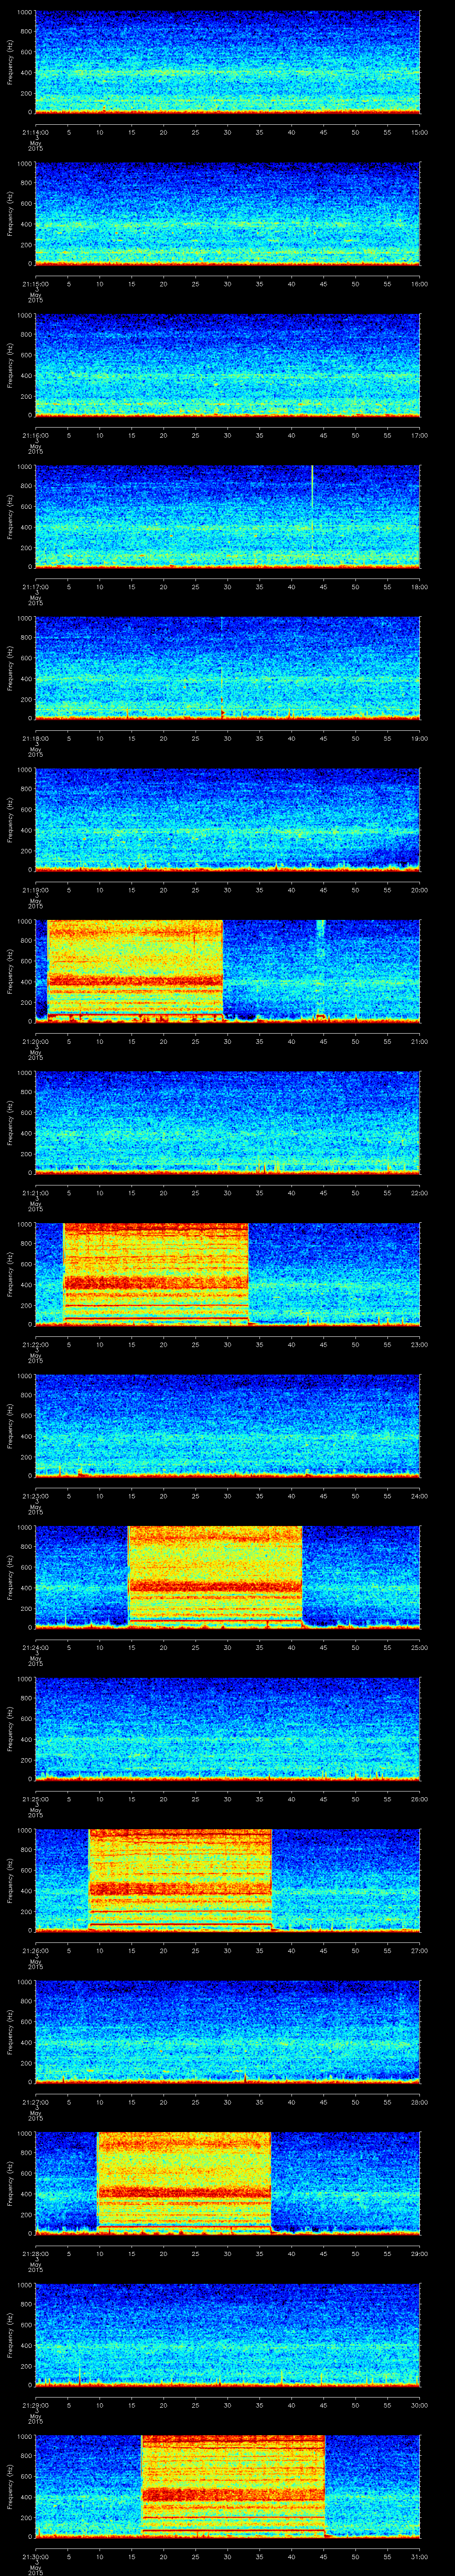This screenshot has height=2576, width=455.
Task: Click the vertical spike in the 21:17 spectrogram
Action: click(x=312, y=515)
